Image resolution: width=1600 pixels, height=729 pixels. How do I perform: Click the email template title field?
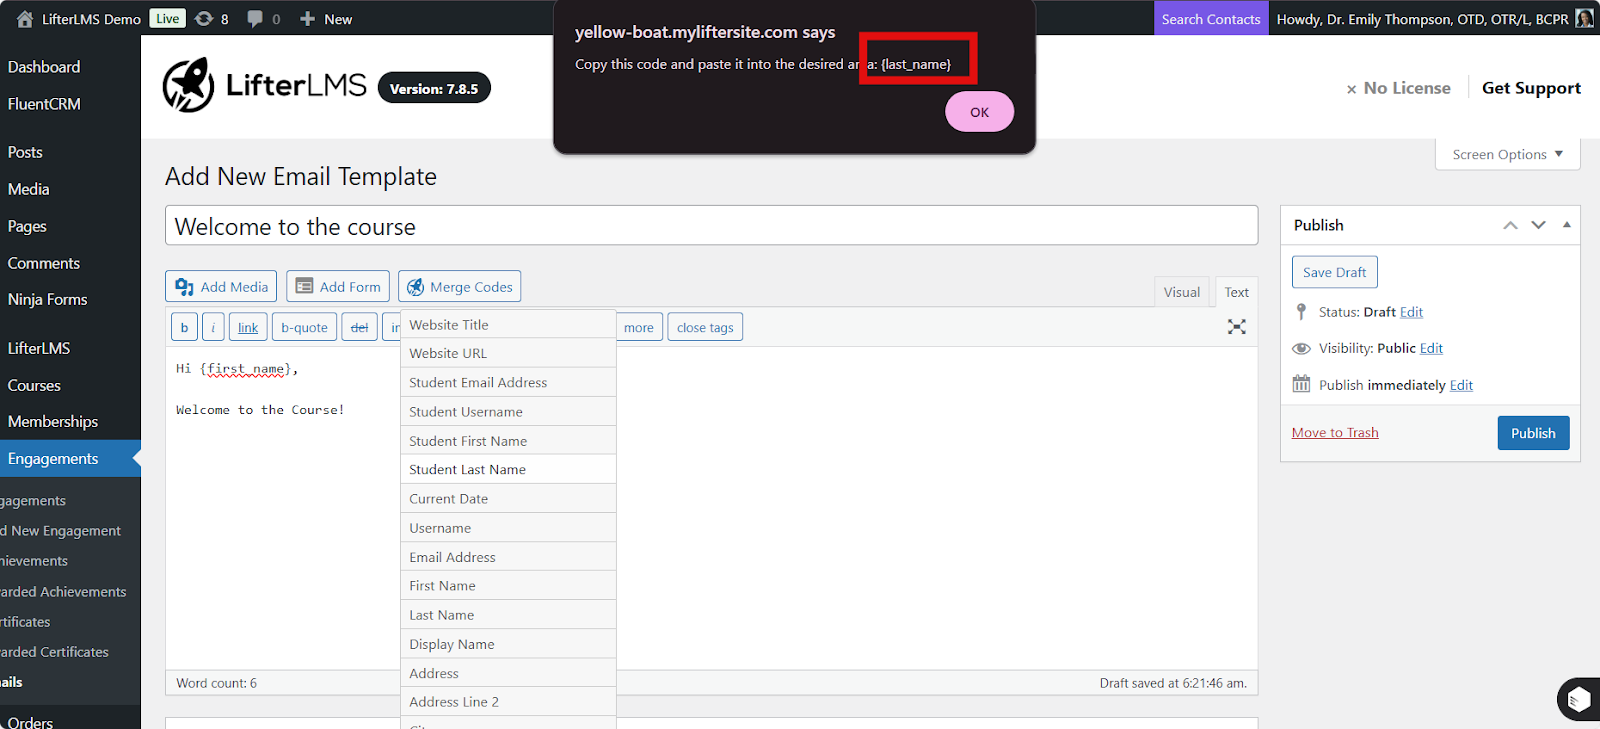pos(710,227)
